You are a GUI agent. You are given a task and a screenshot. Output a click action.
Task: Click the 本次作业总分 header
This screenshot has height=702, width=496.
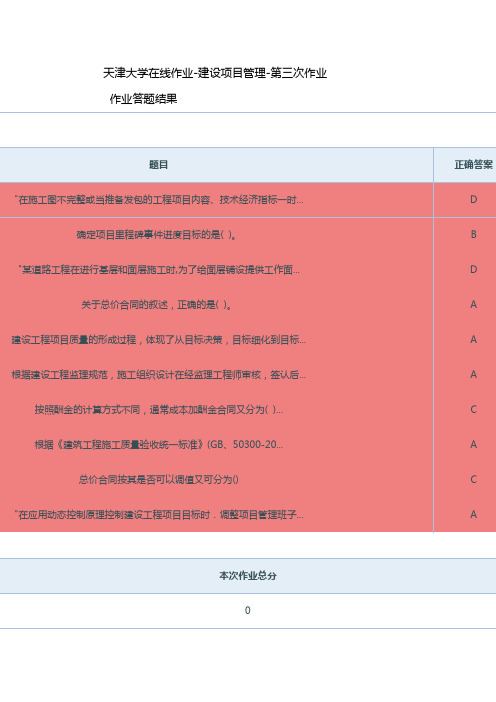pyautogui.click(x=248, y=576)
